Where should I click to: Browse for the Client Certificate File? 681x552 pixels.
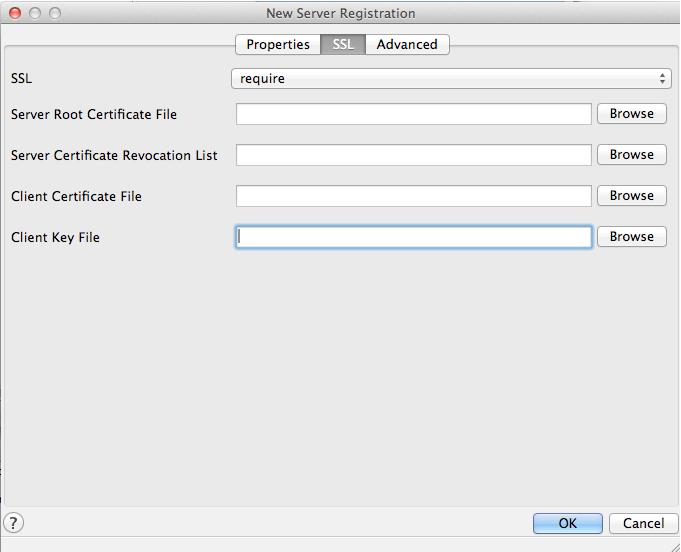pos(631,196)
